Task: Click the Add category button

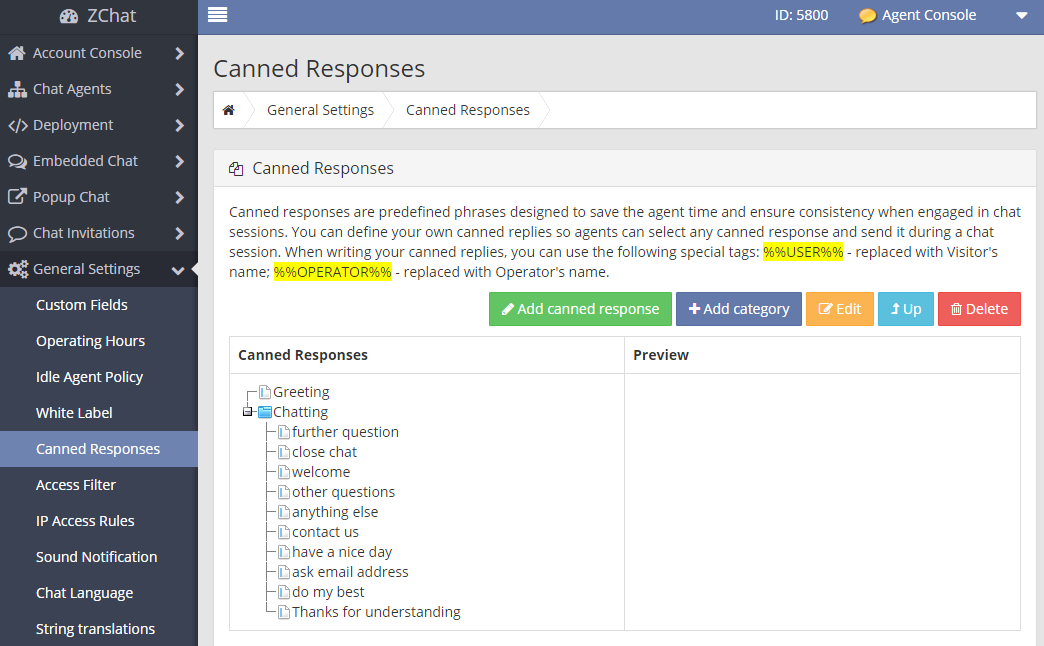Action: 739,309
